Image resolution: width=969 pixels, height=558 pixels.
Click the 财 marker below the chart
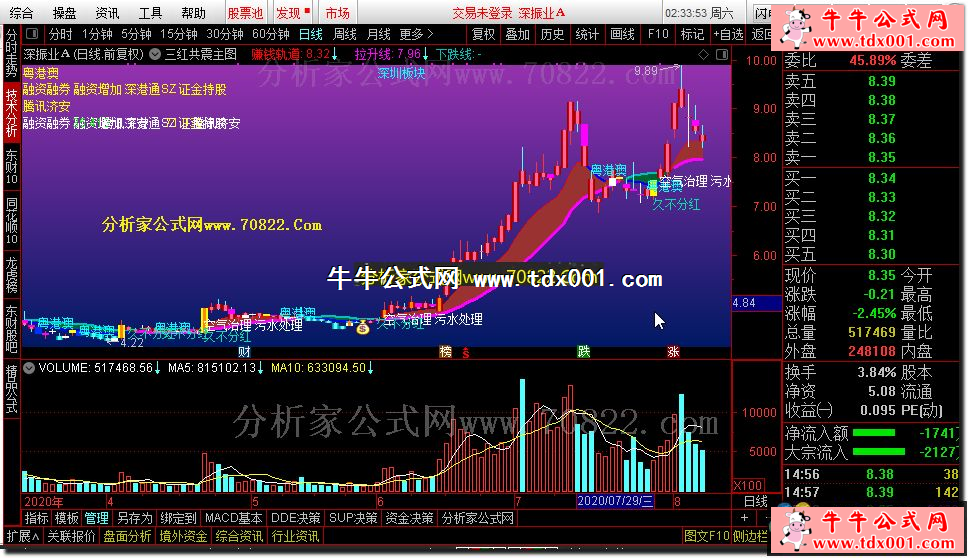[244, 352]
